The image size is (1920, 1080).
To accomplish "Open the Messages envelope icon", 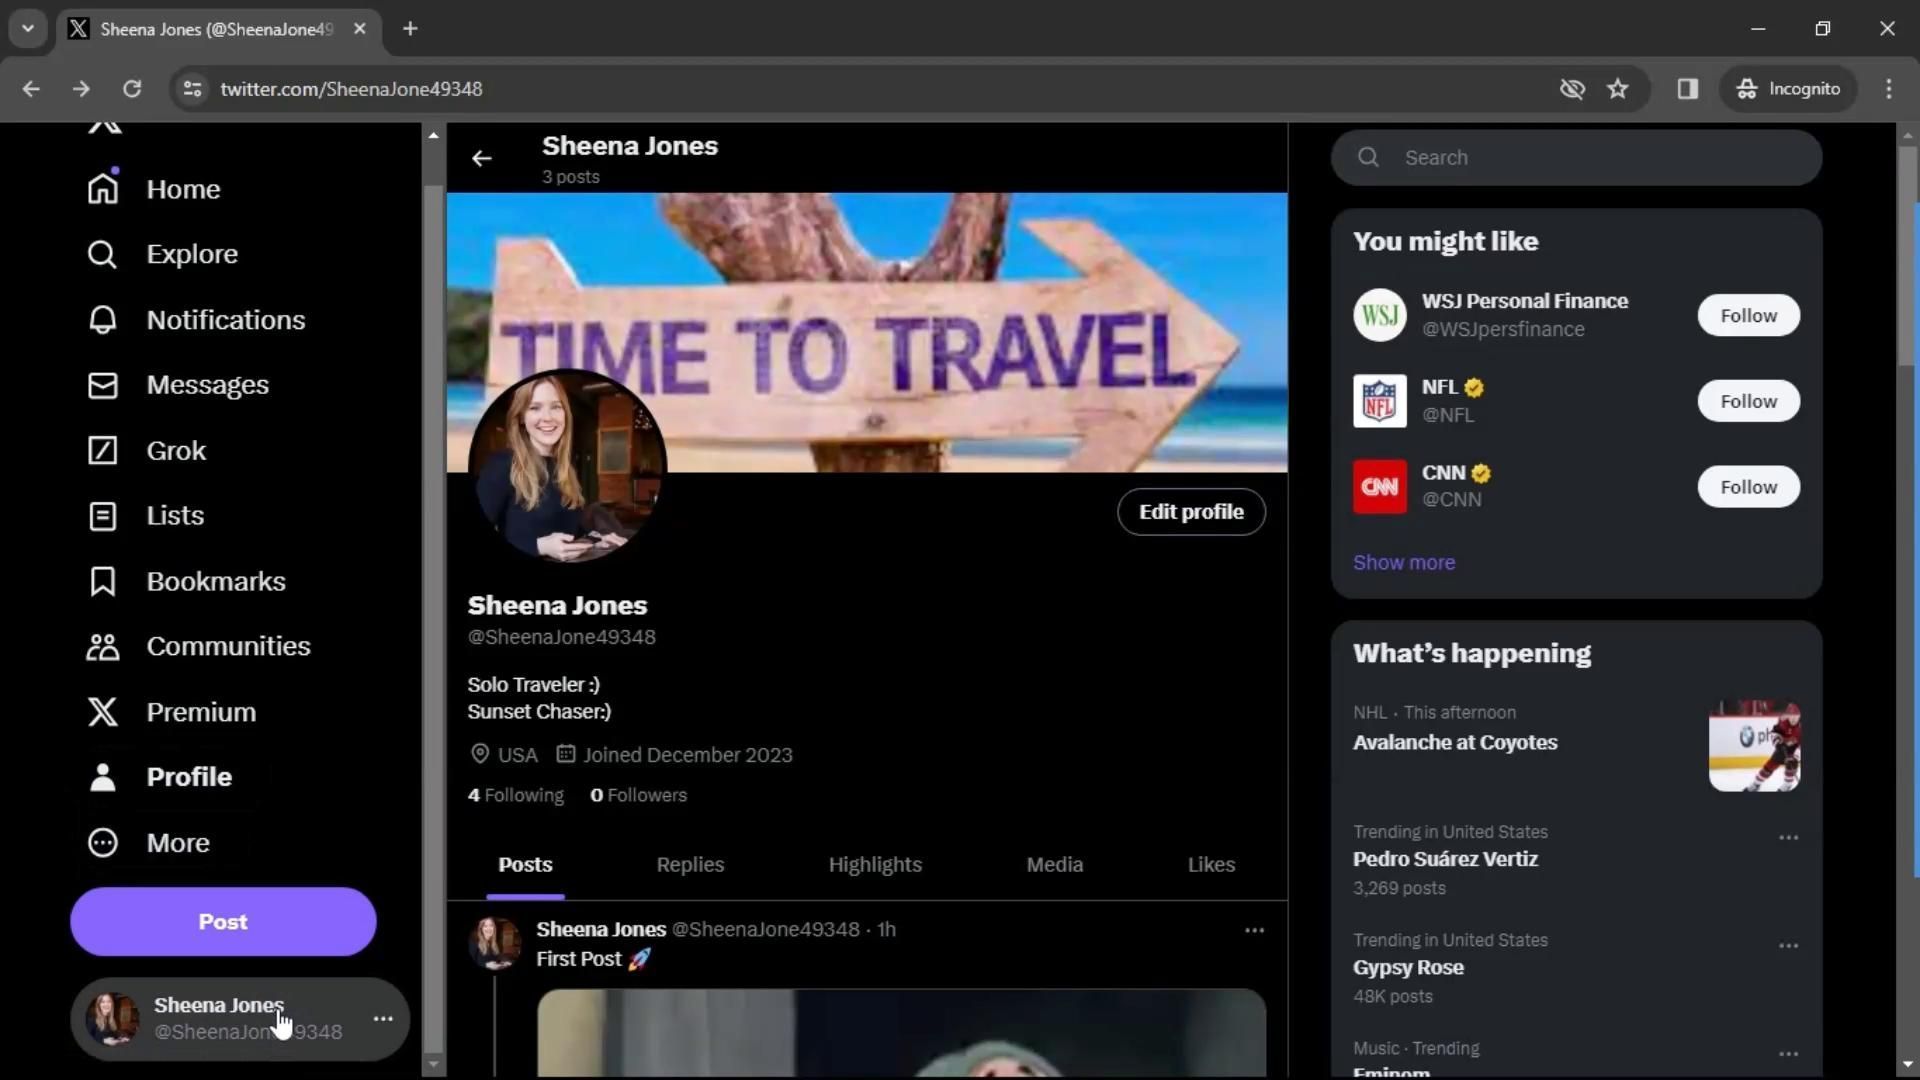I will pos(103,385).
